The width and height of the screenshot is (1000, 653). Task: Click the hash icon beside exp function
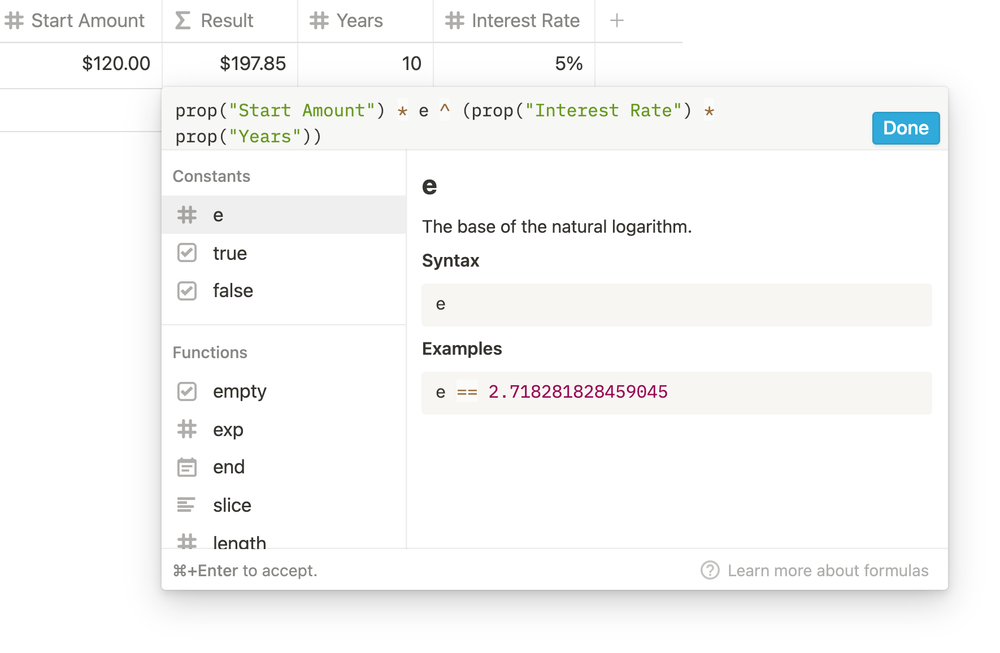187,430
